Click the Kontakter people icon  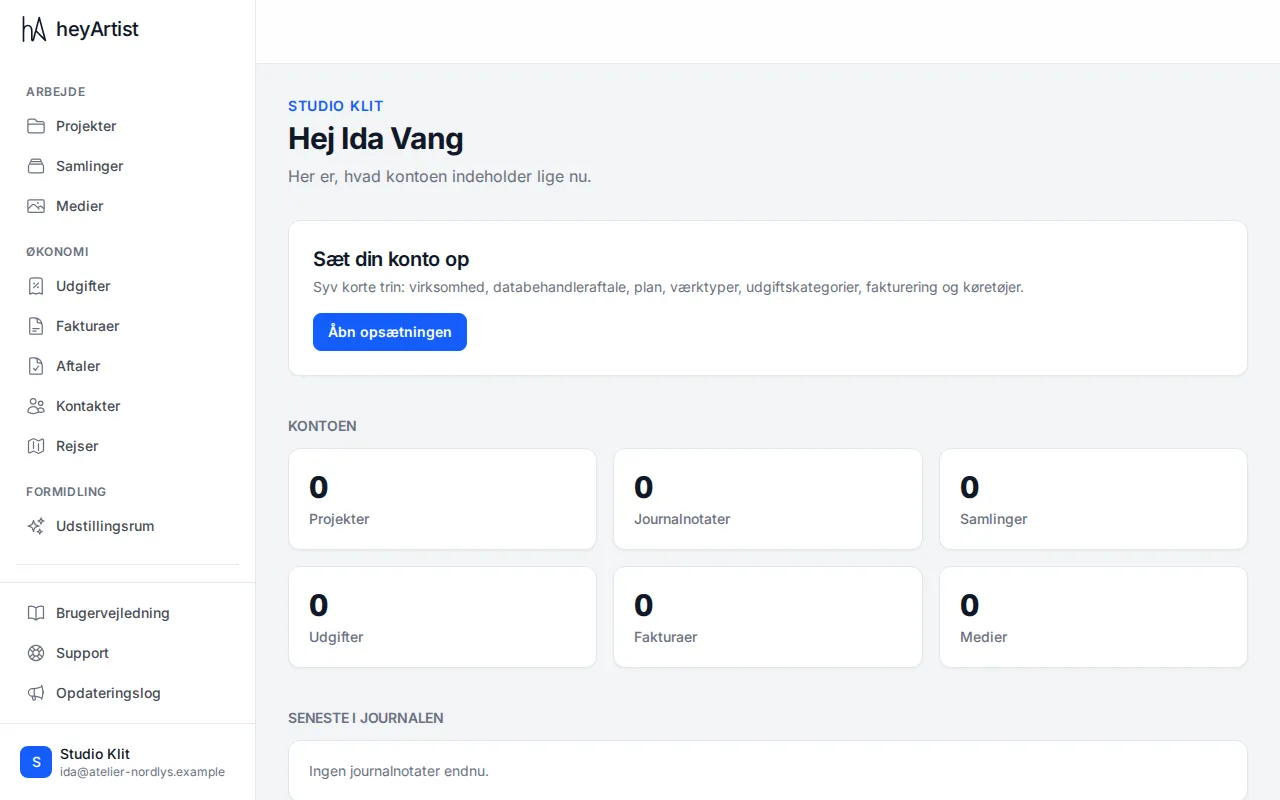36,406
